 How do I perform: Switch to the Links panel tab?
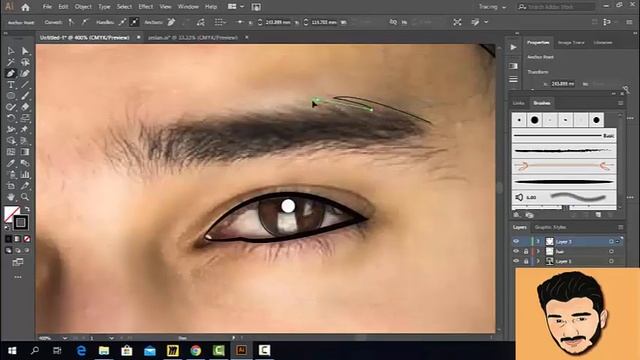coord(519,103)
